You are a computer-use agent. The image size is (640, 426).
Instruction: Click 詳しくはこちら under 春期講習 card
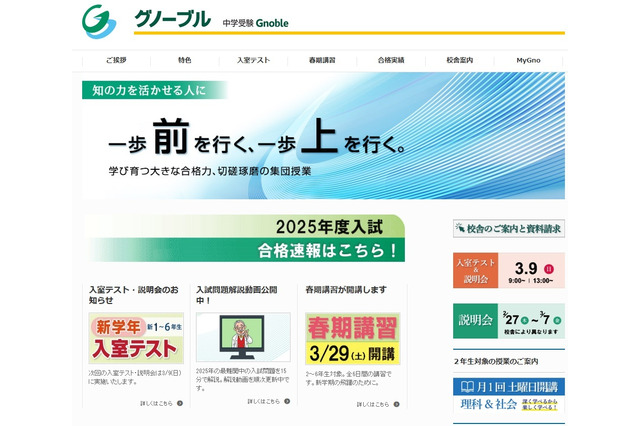(373, 404)
